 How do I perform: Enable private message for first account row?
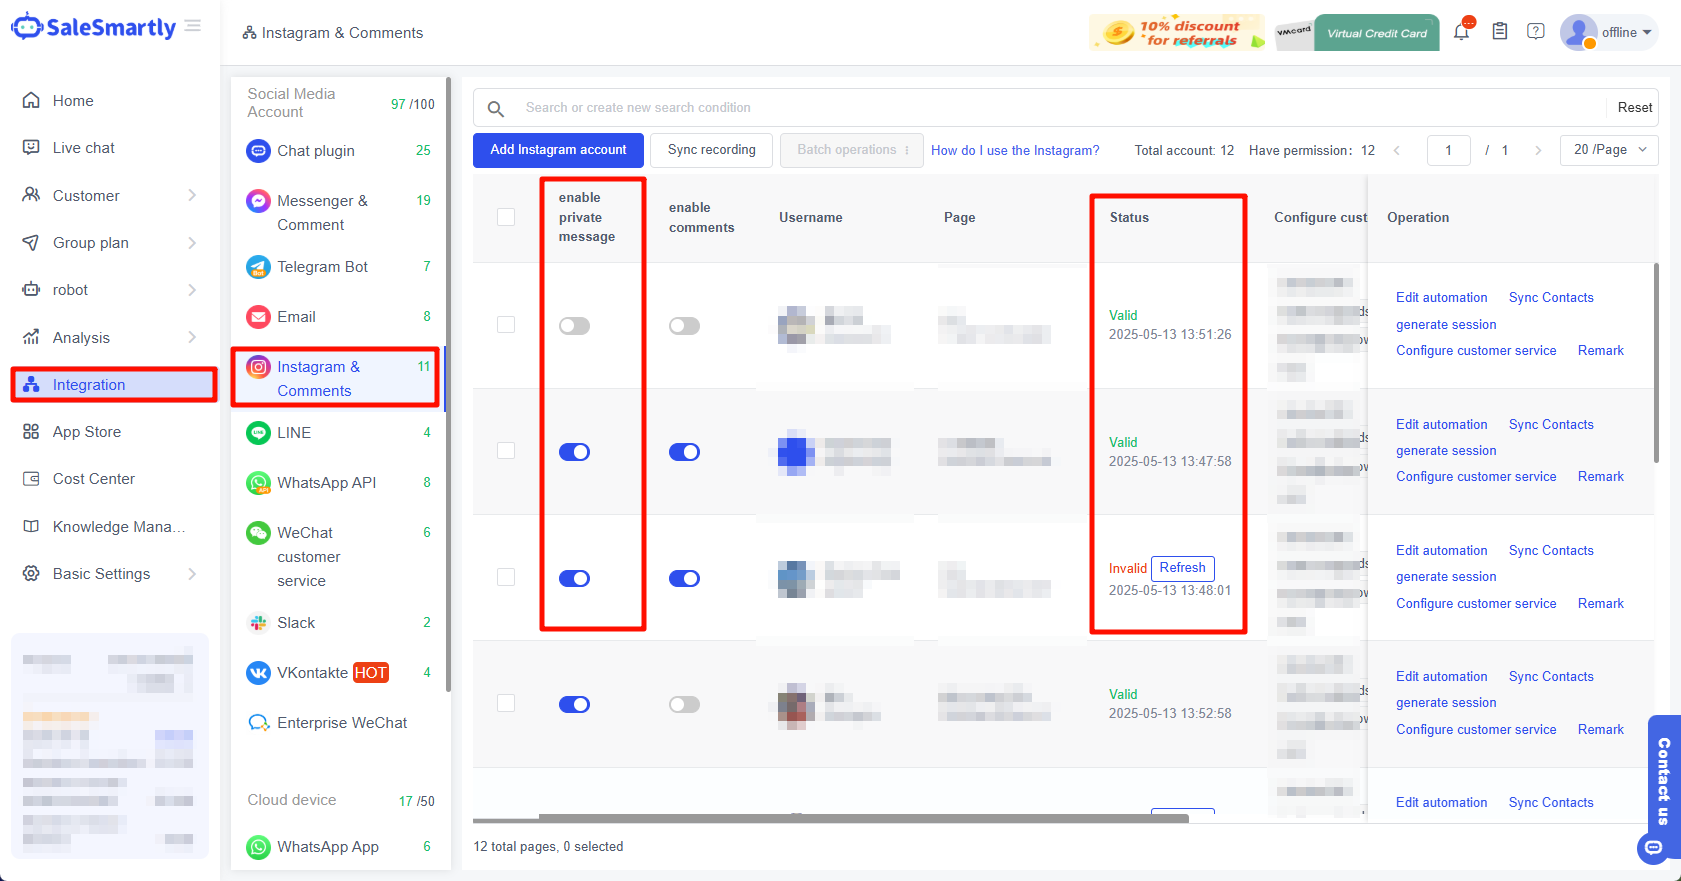click(574, 326)
